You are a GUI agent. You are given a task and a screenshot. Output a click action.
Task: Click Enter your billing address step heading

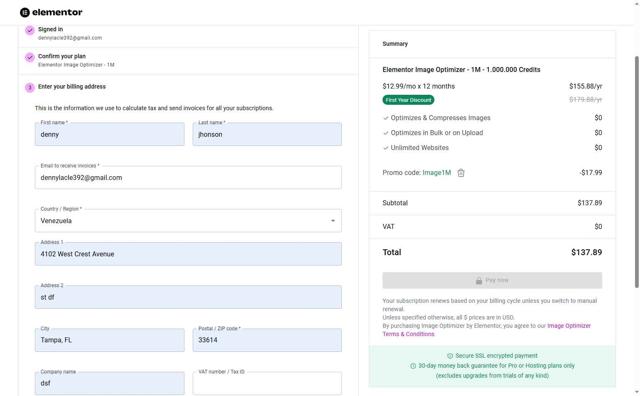72,87
